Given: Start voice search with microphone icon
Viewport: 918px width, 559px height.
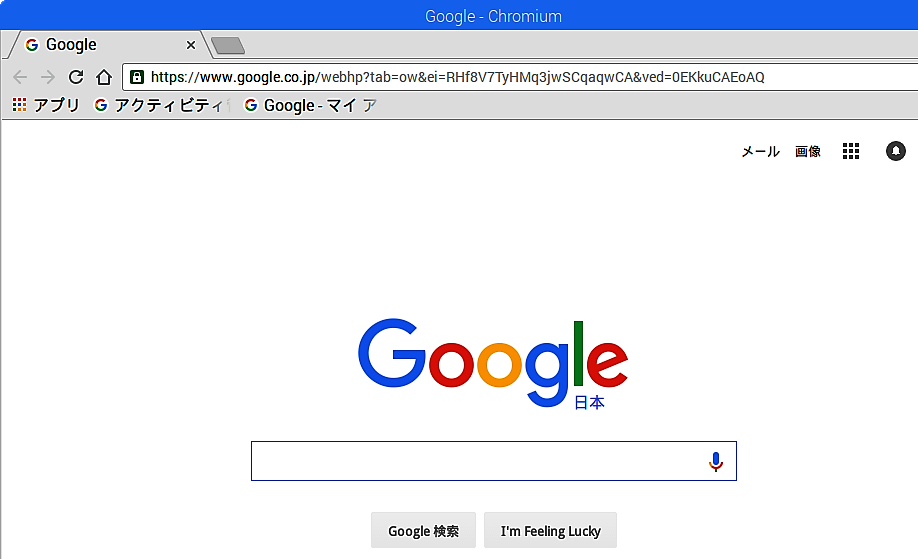Looking at the screenshot, I should pyautogui.click(x=715, y=461).
